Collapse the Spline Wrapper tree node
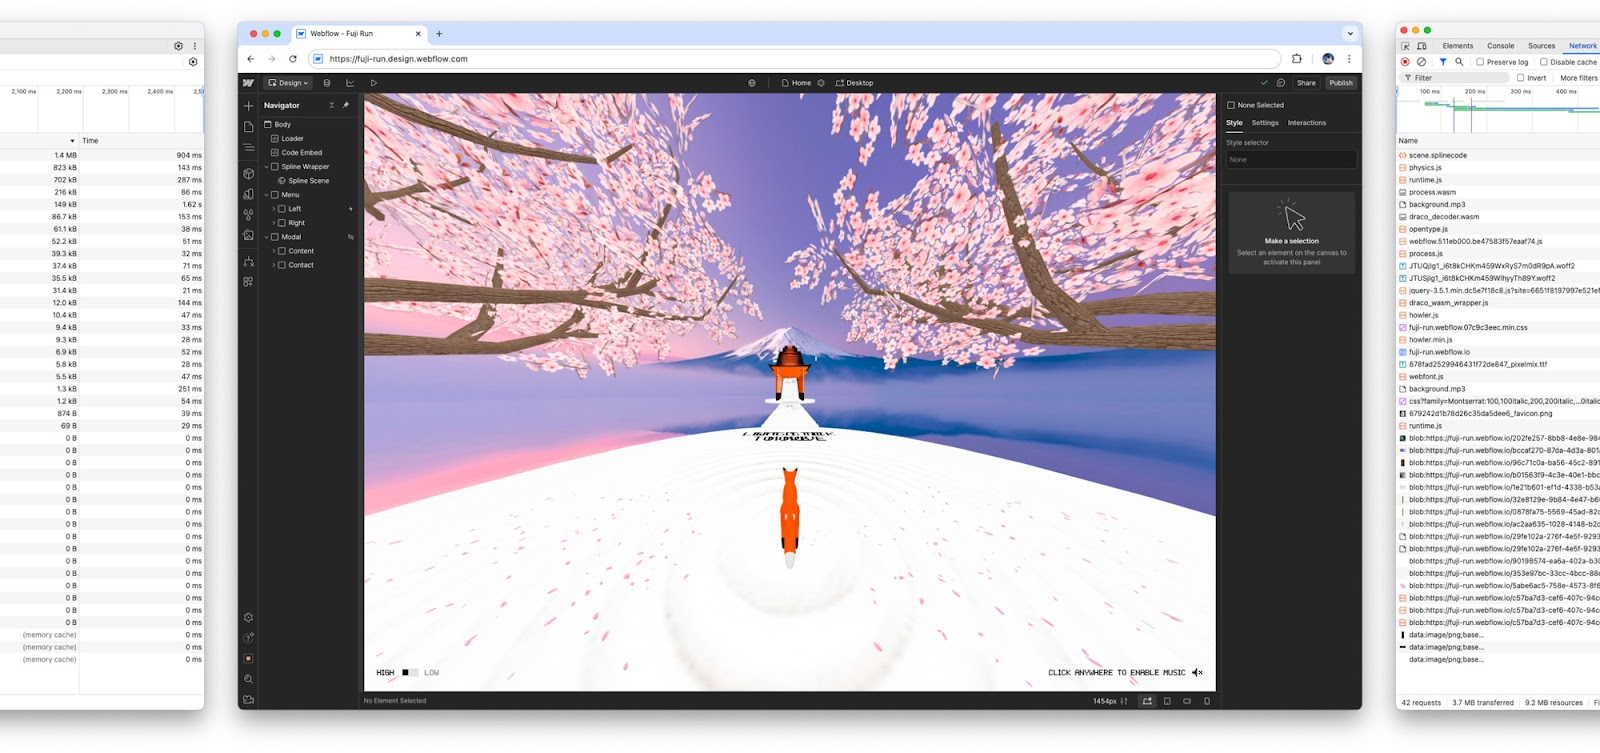Image resolution: width=1600 pixels, height=753 pixels. 266,167
